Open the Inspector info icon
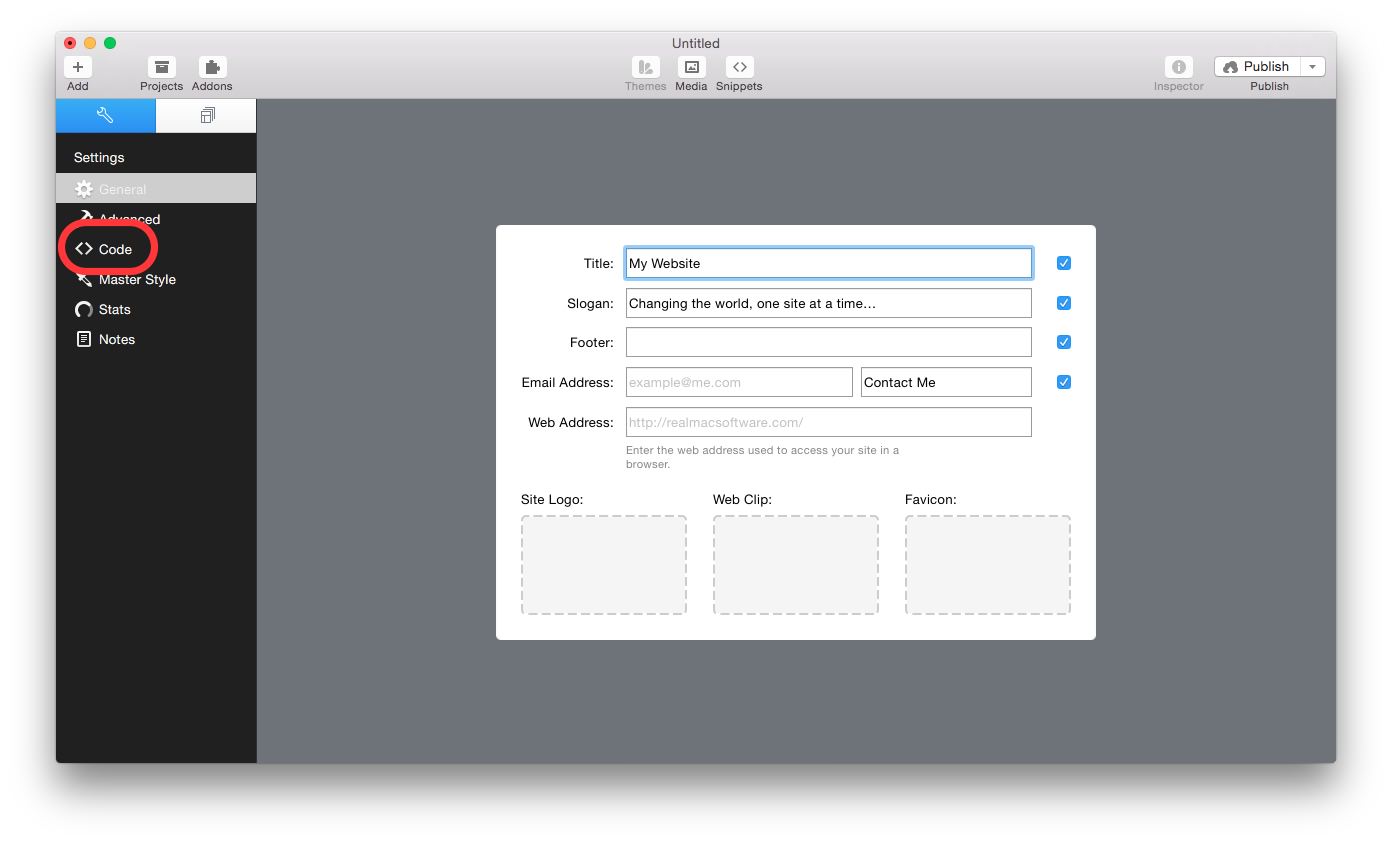 [x=1179, y=67]
